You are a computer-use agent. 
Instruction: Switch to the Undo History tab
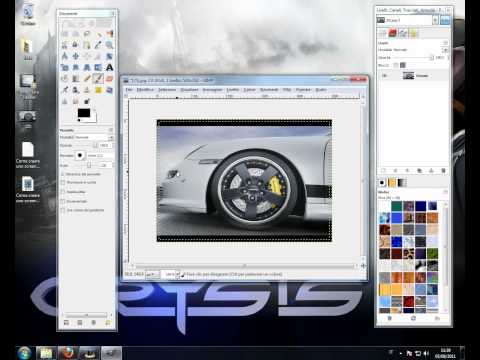tap(413, 33)
